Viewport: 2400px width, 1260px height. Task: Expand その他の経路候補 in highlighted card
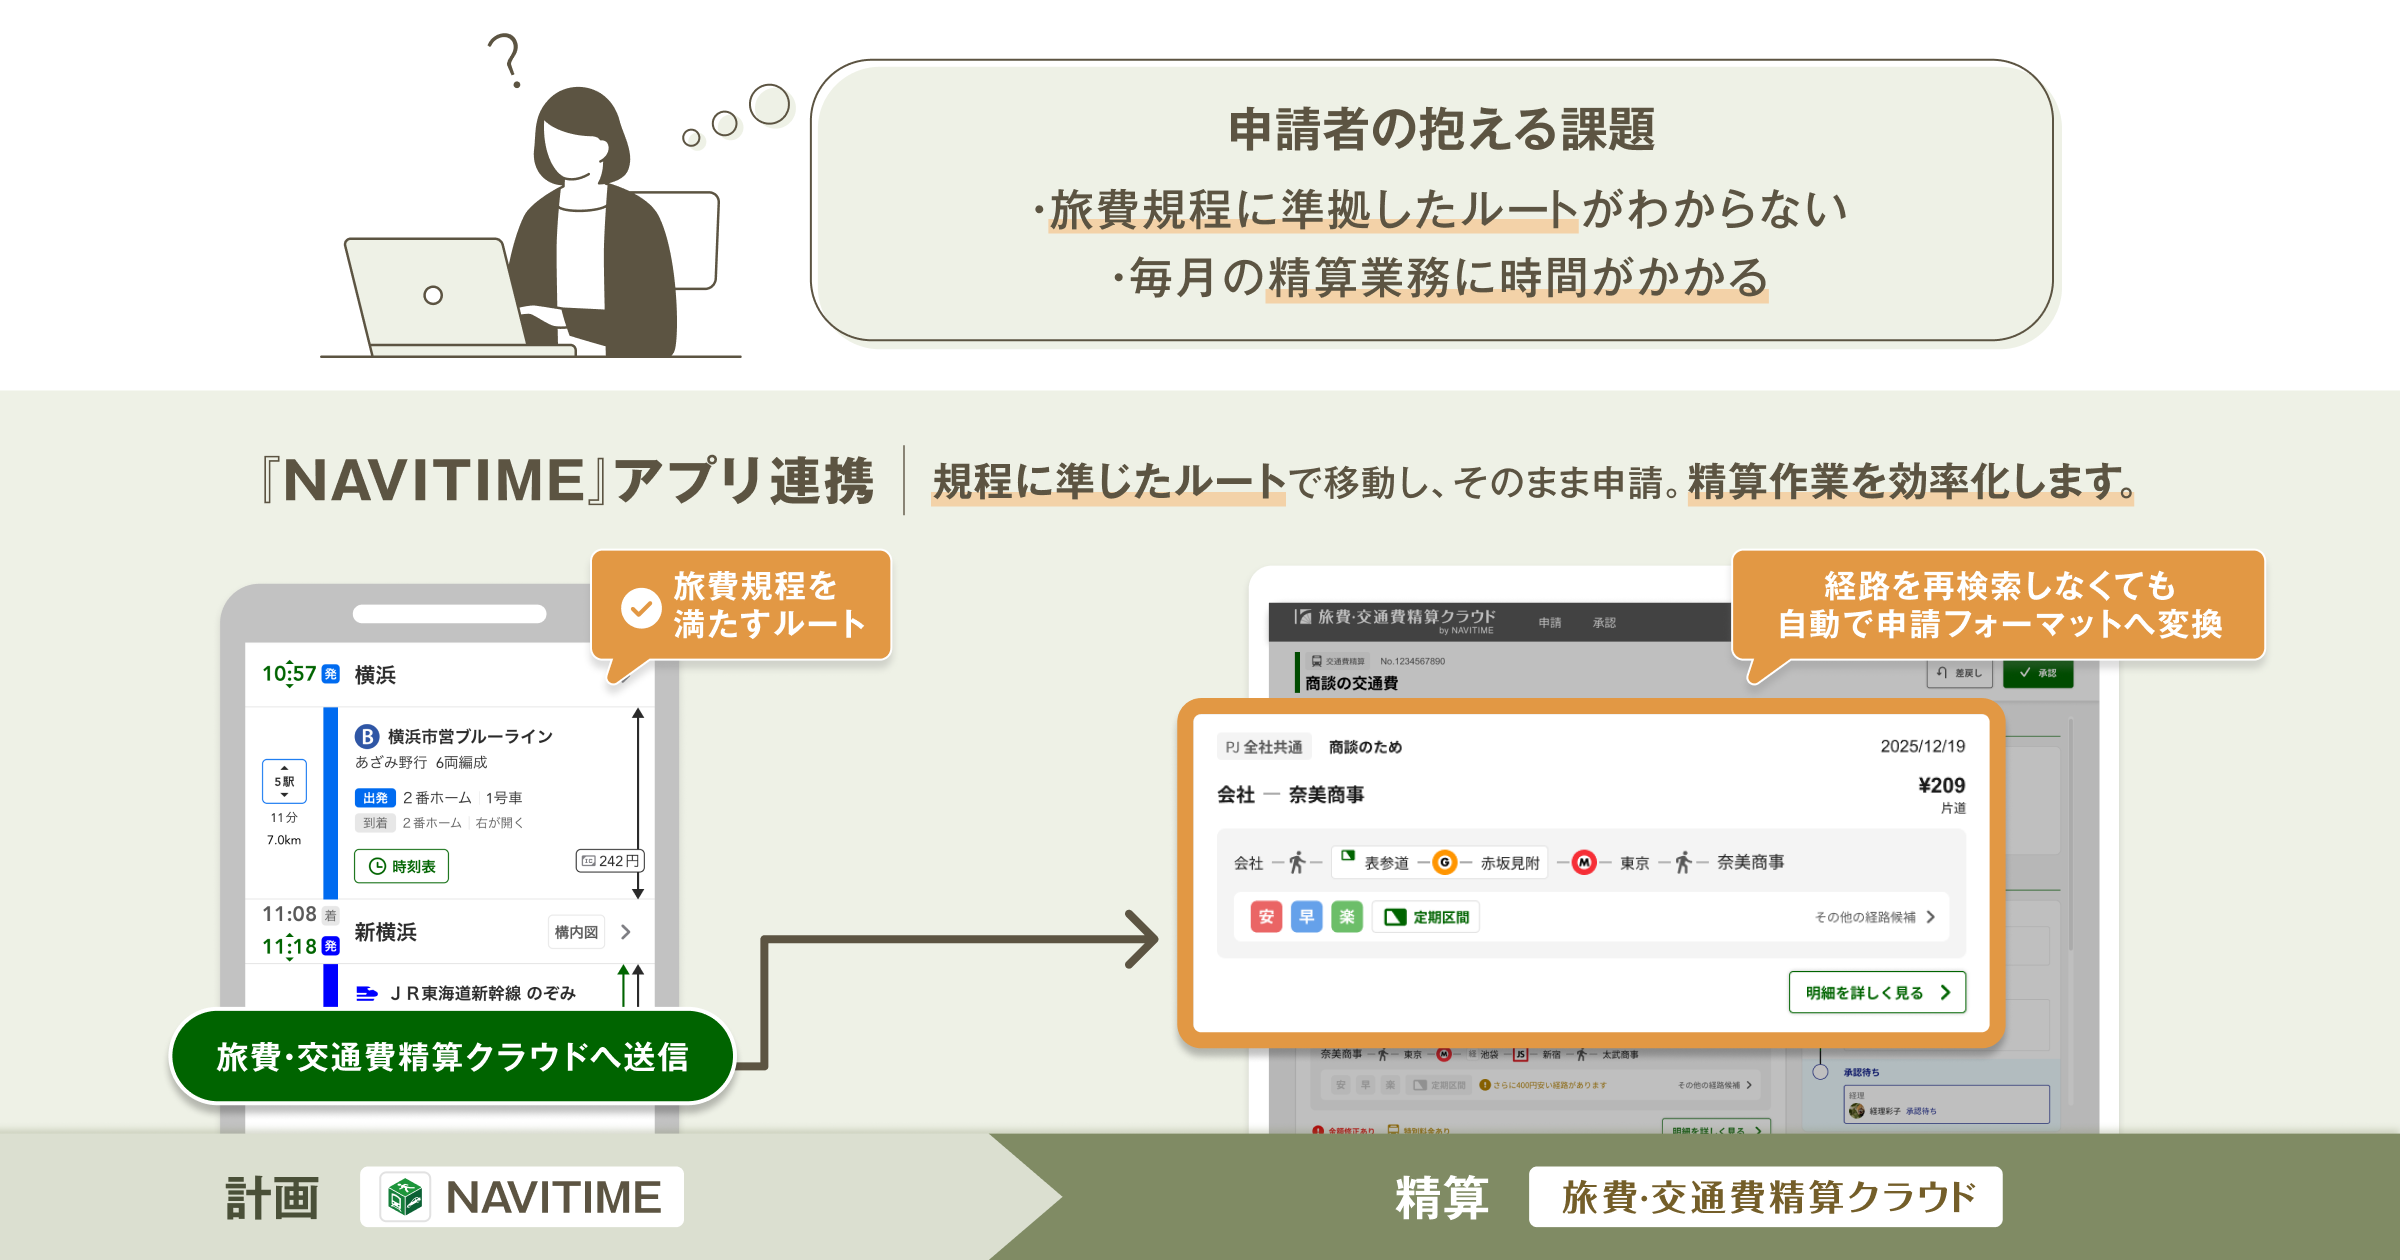coord(1875,917)
